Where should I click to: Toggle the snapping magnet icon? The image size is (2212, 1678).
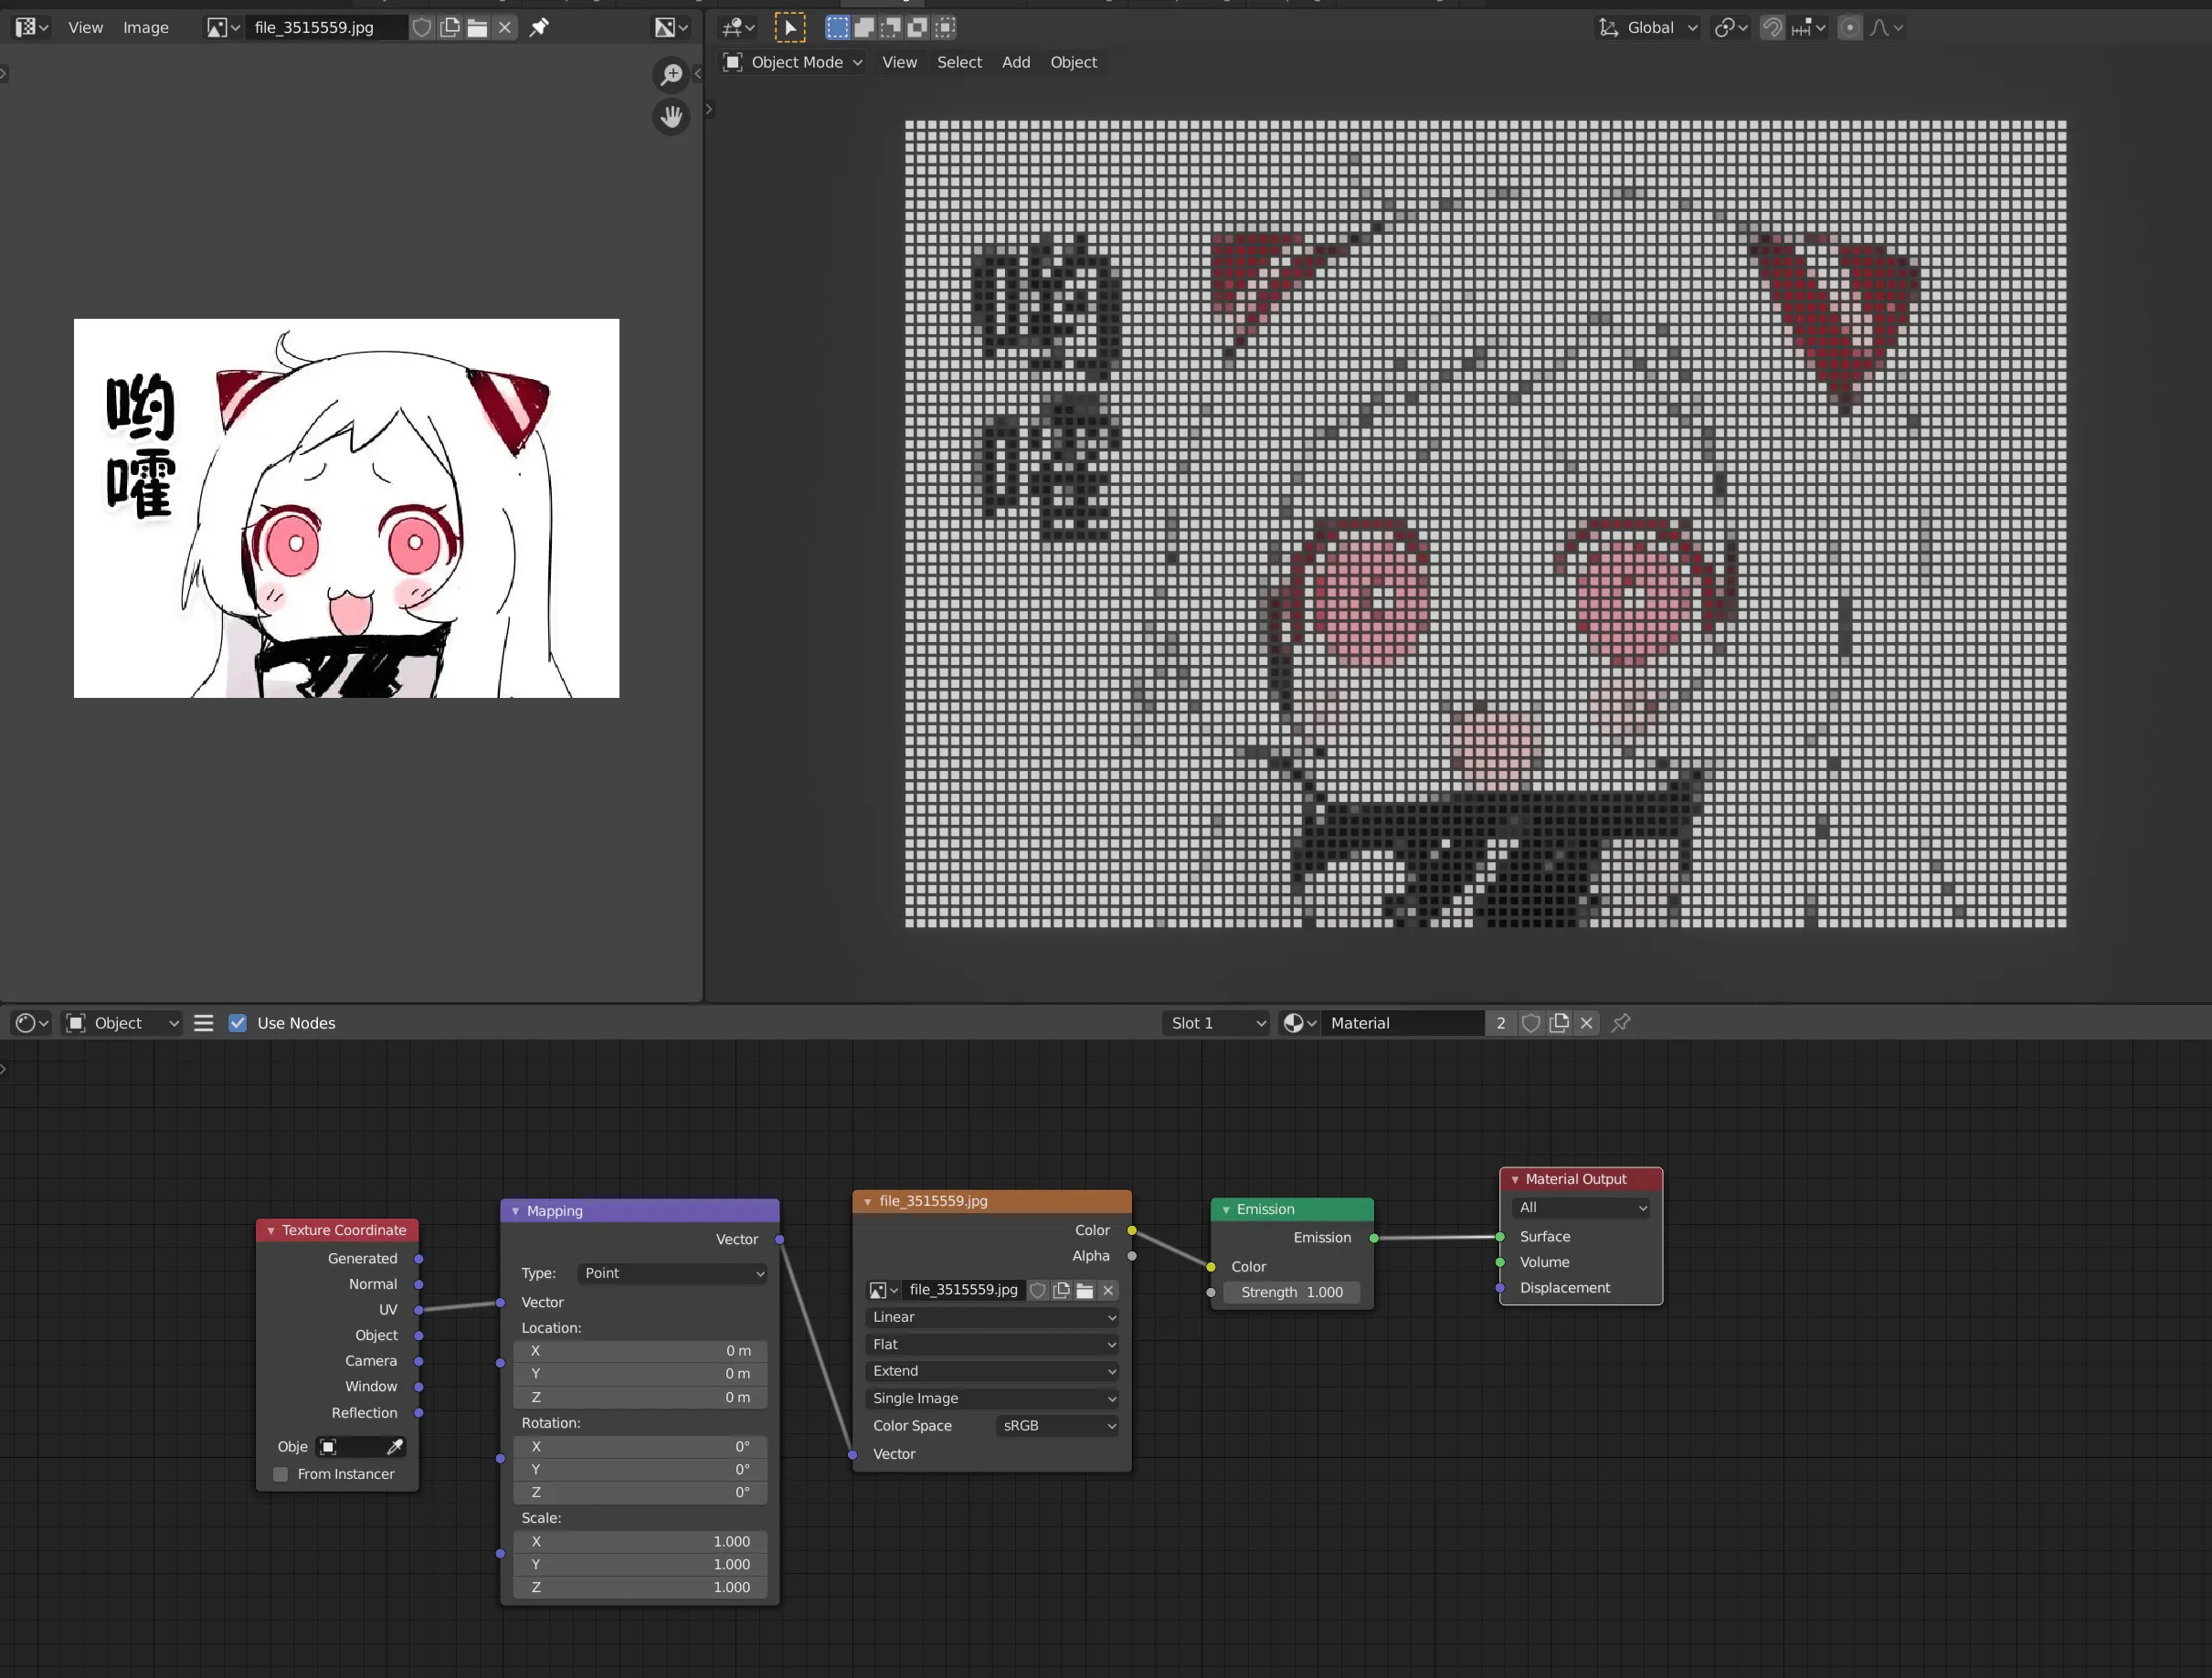tap(1772, 27)
